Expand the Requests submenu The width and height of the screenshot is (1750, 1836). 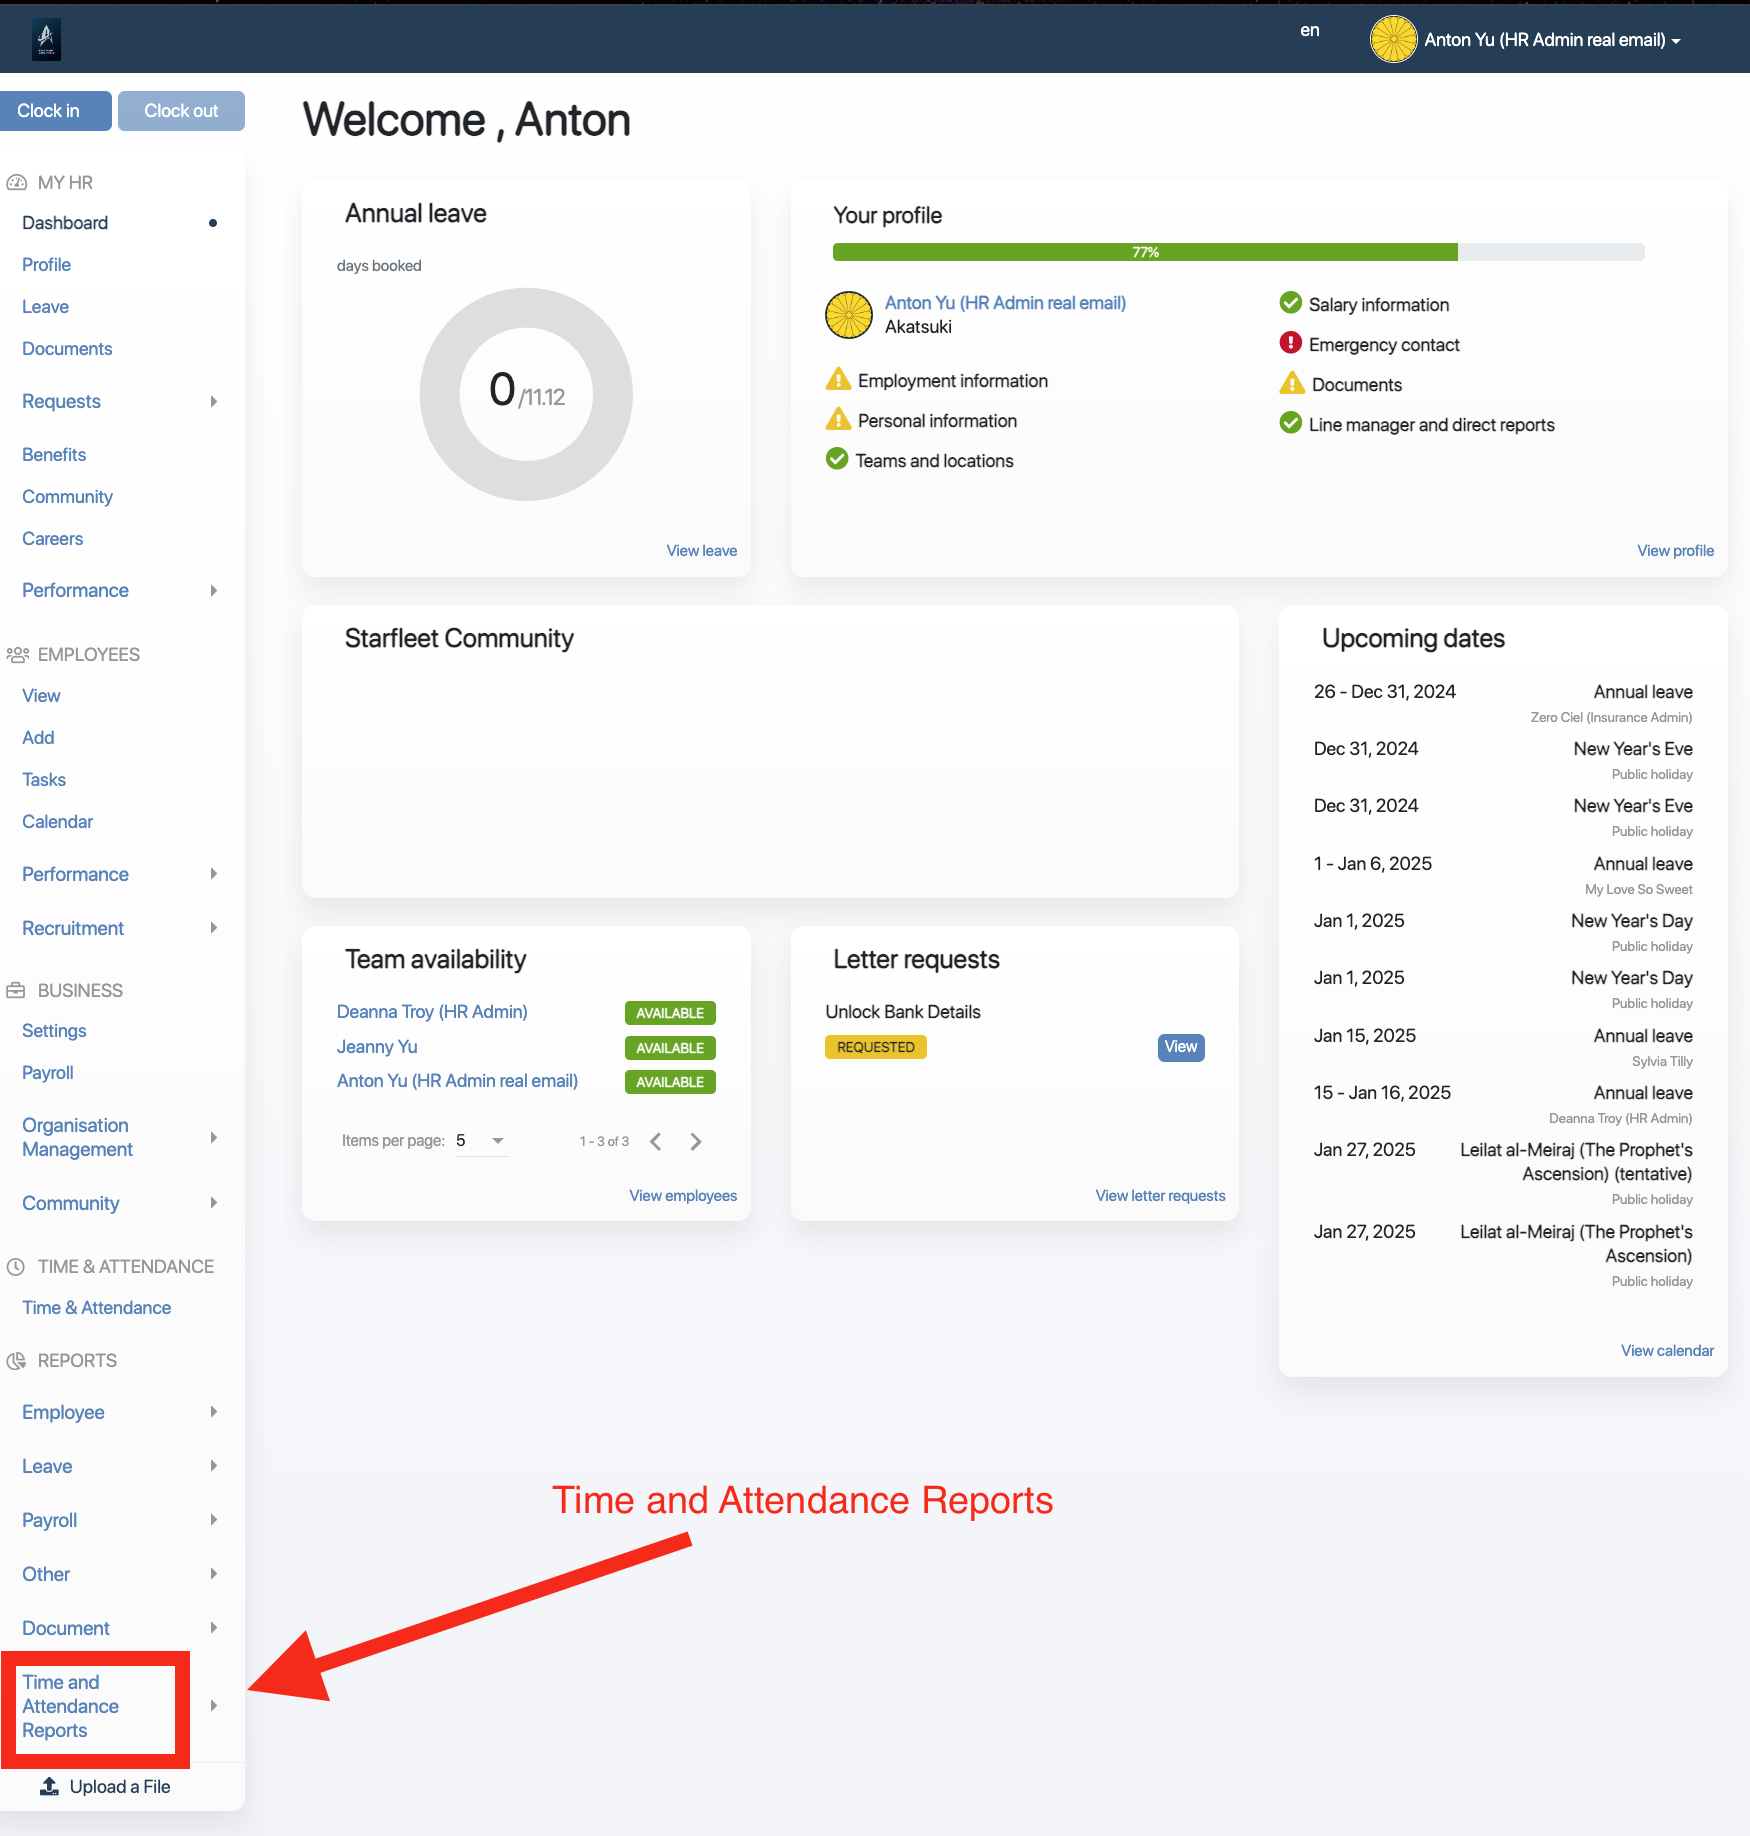pyautogui.click(x=213, y=402)
